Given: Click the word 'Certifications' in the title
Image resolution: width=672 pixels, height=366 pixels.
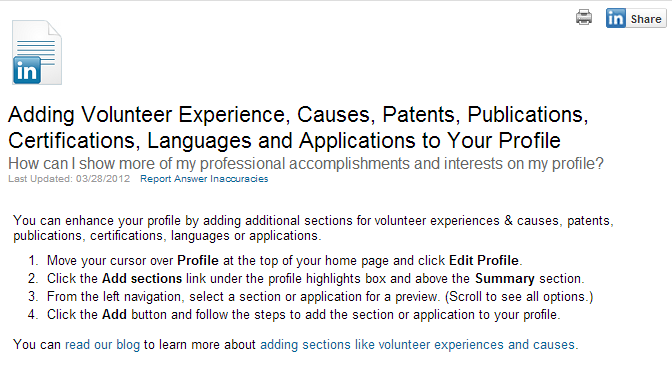Looking at the screenshot, I should pos(71,141).
